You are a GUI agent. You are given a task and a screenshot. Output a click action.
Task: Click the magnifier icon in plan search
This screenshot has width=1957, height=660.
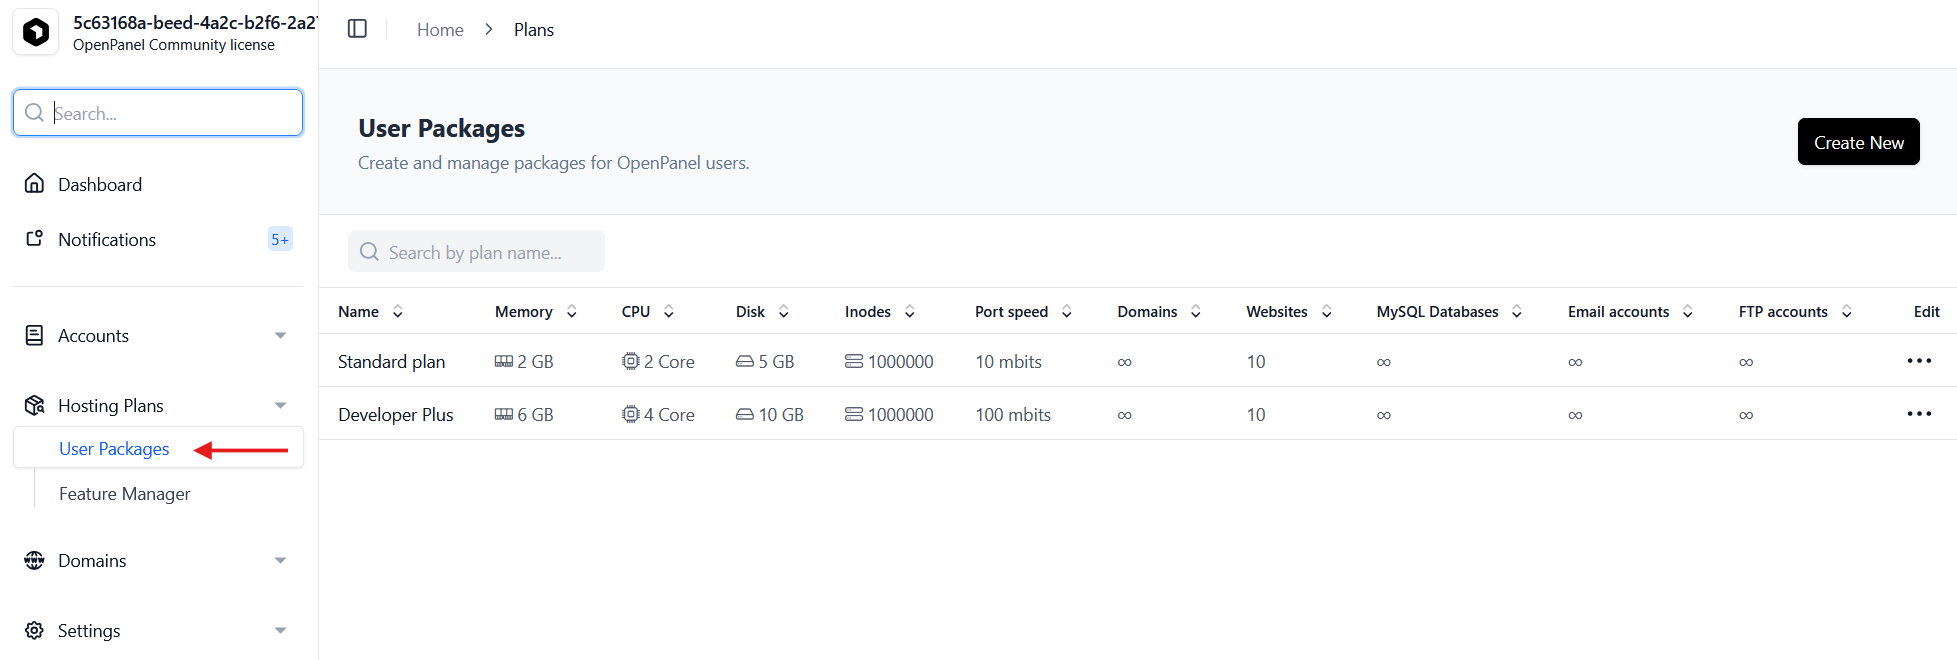click(x=369, y=252)
